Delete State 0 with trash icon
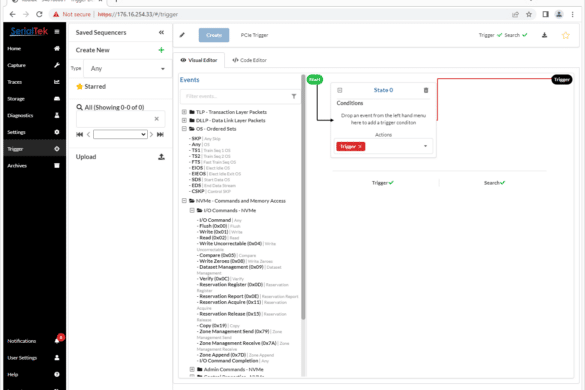This screenshot has height=390, width=585. (426, 90)
